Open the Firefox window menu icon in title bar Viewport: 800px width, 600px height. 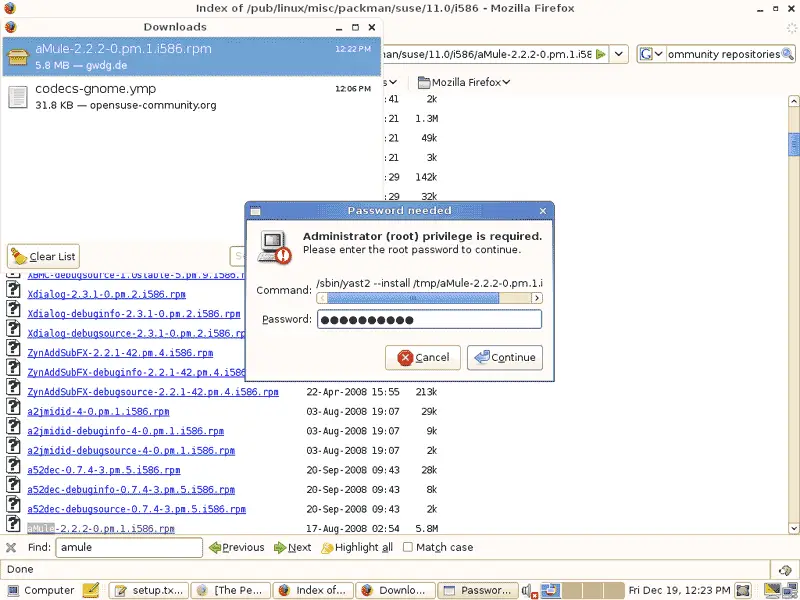pyautogui.click(x=10, y=8)
